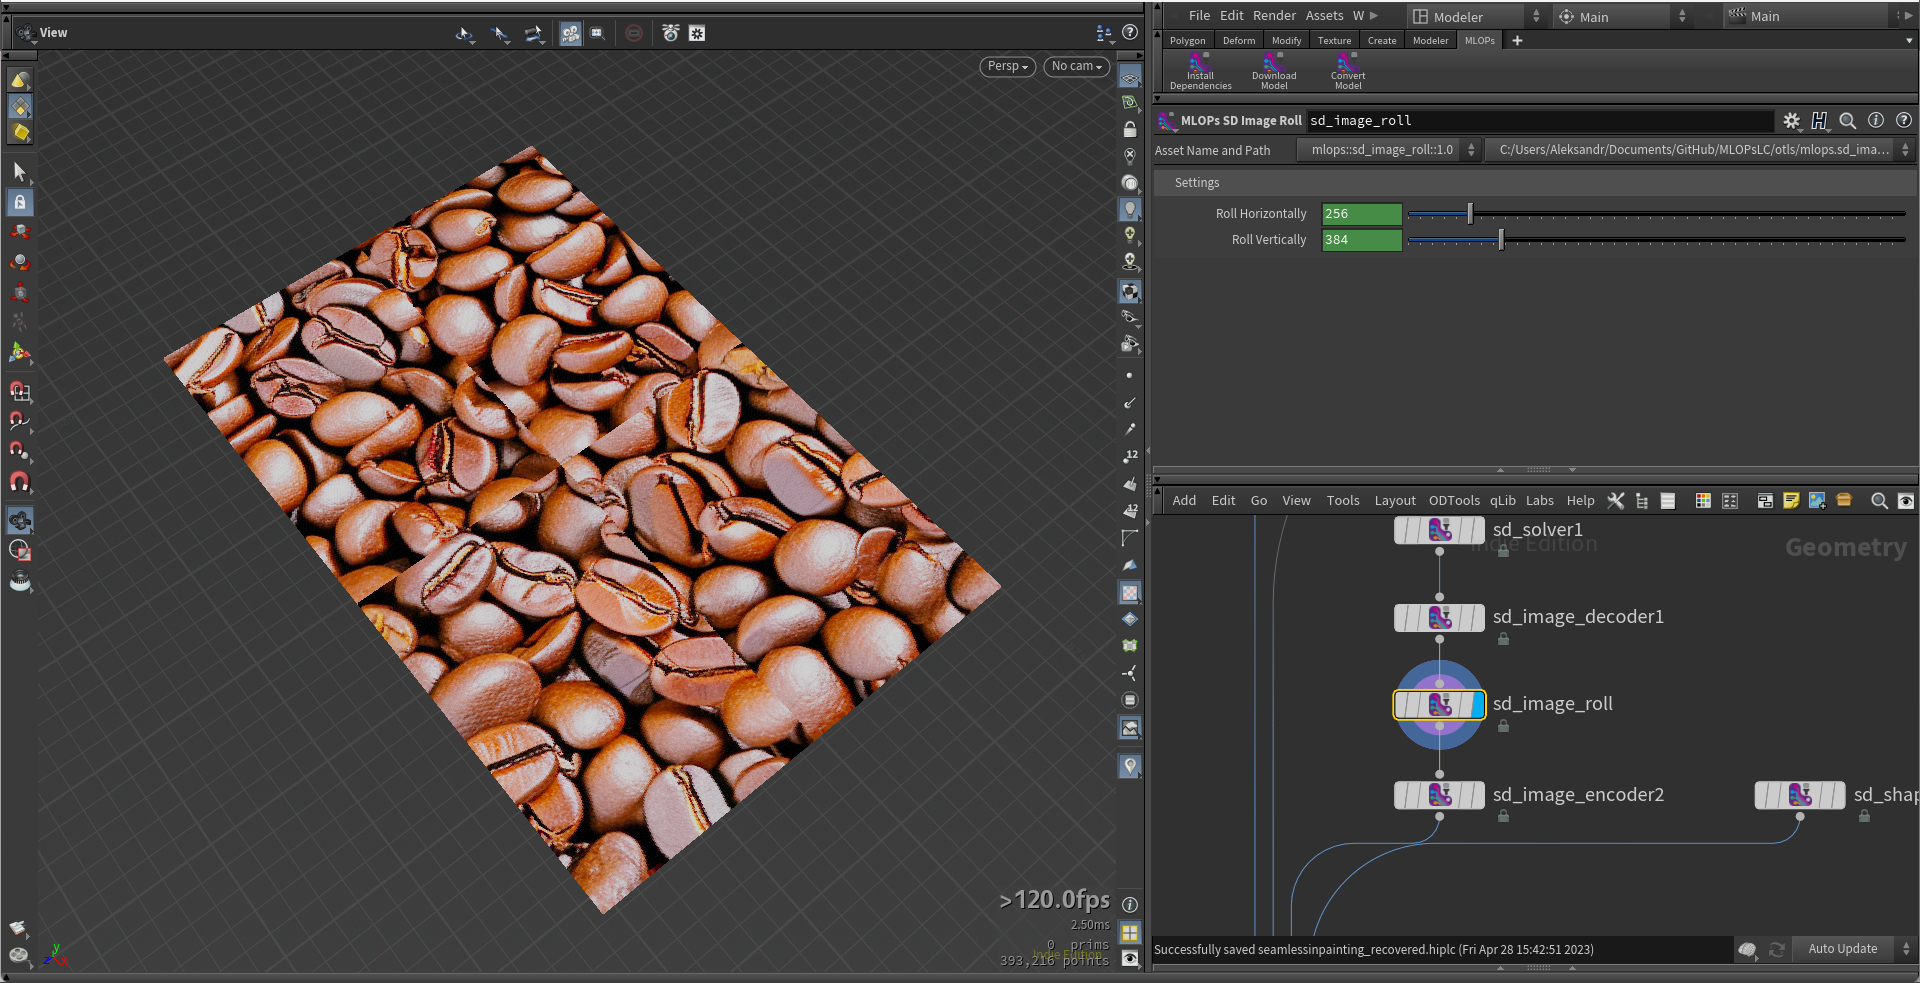Show node info with the info icon
Viewport: 1920px width, 983px height.
(x=1875, y=121)
